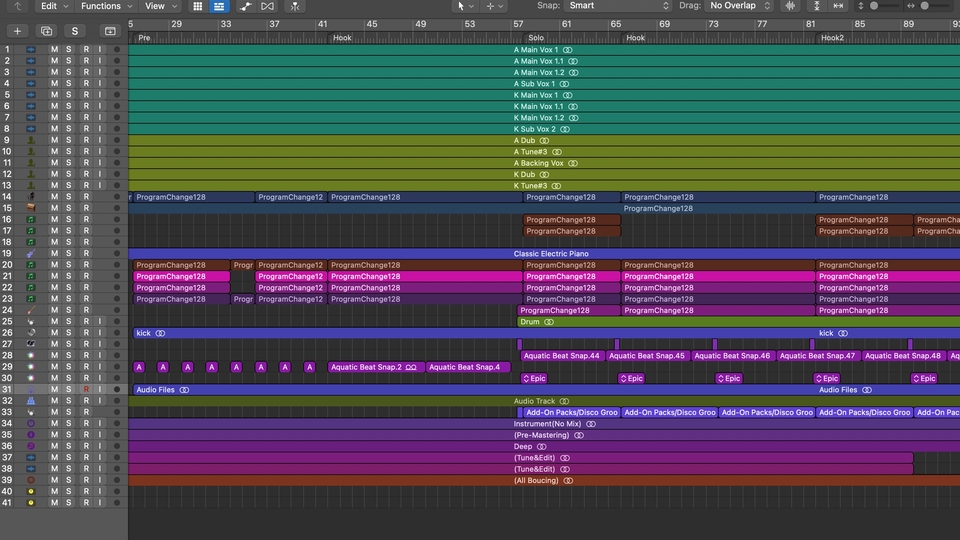The height and width of the screenshot is (540, 960).
Task: Mute track 1 with M button
Action: click(55, 49)
